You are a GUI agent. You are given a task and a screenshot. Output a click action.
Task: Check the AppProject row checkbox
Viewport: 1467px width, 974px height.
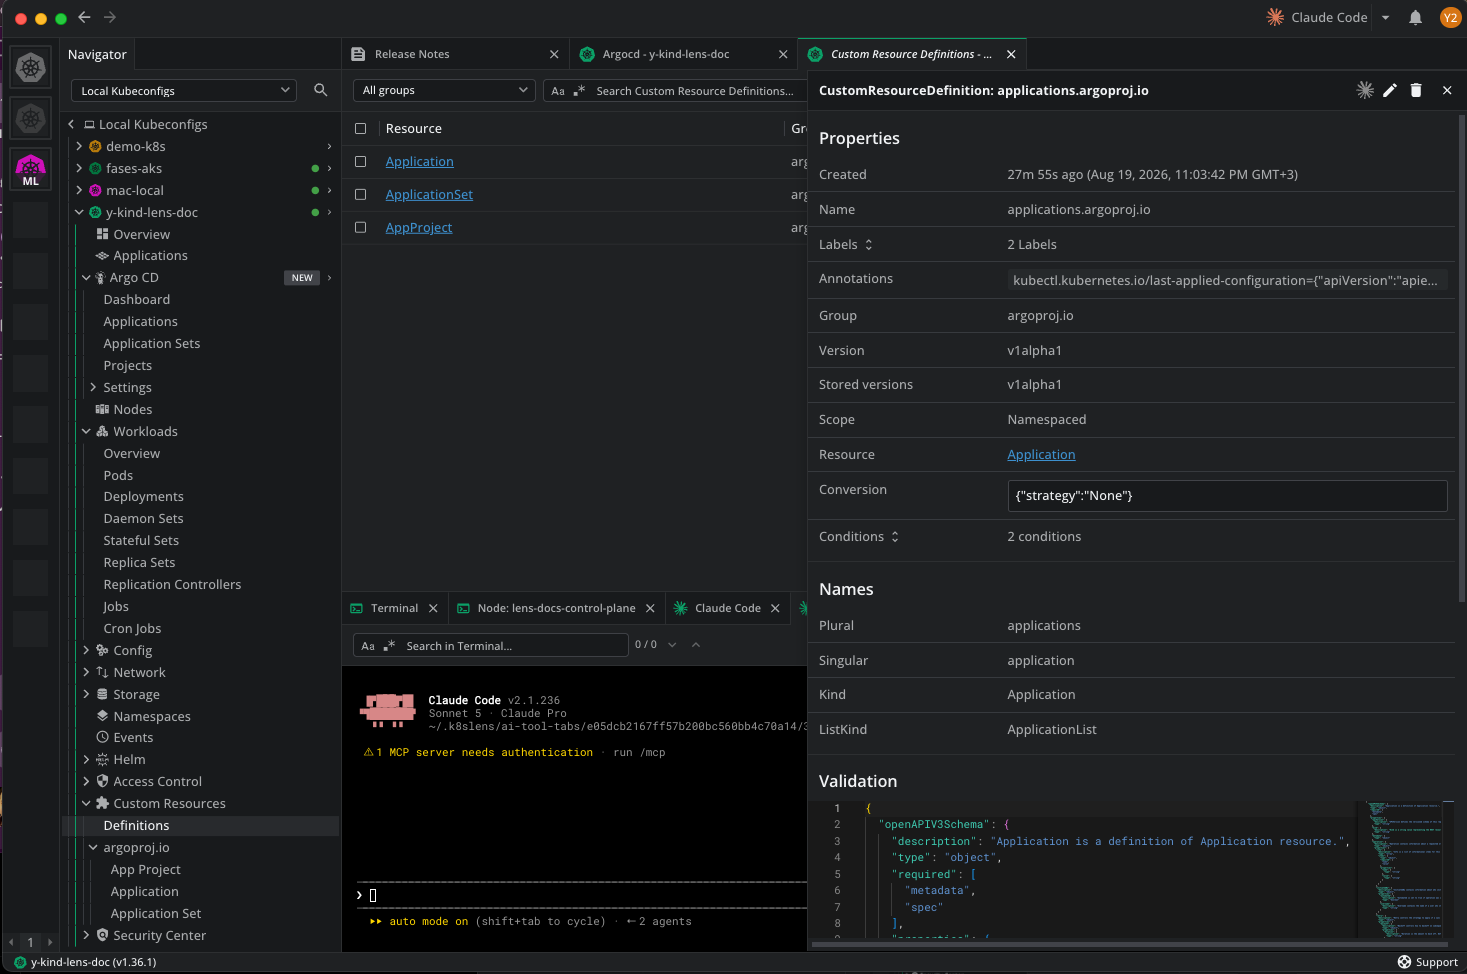(361, 227)
